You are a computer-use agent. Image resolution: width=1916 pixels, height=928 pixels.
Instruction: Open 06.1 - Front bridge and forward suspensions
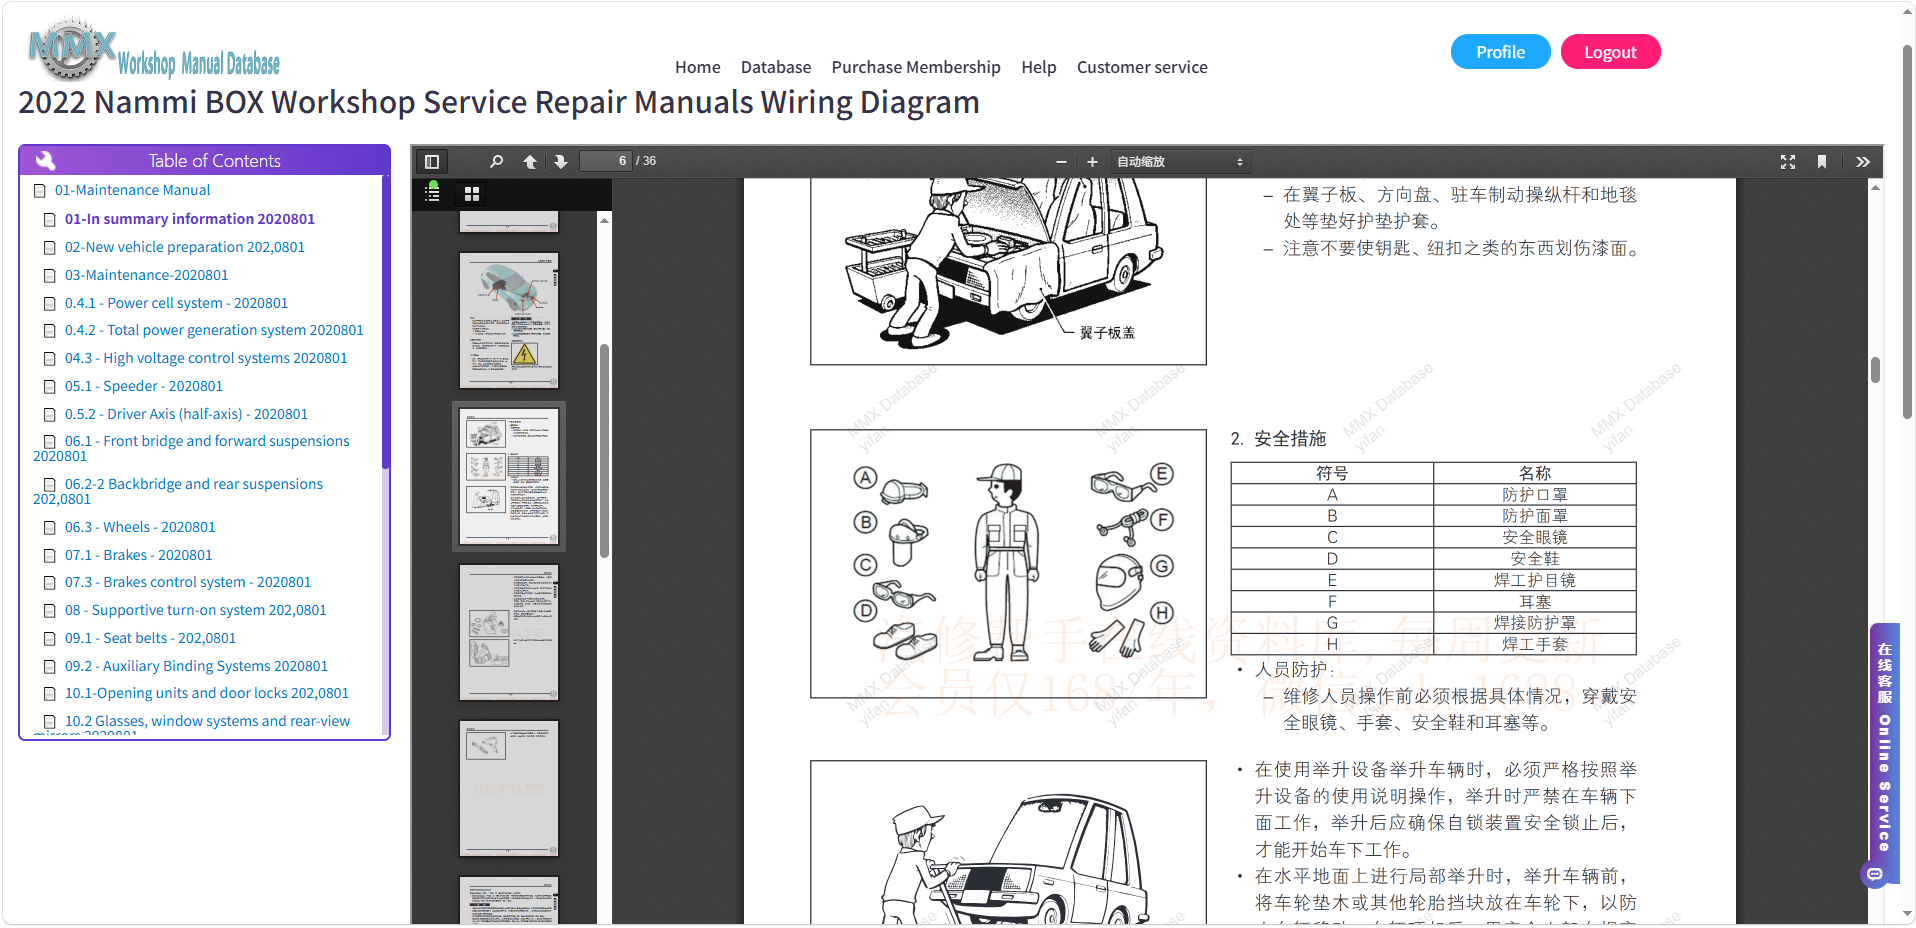tap(192, 448)
